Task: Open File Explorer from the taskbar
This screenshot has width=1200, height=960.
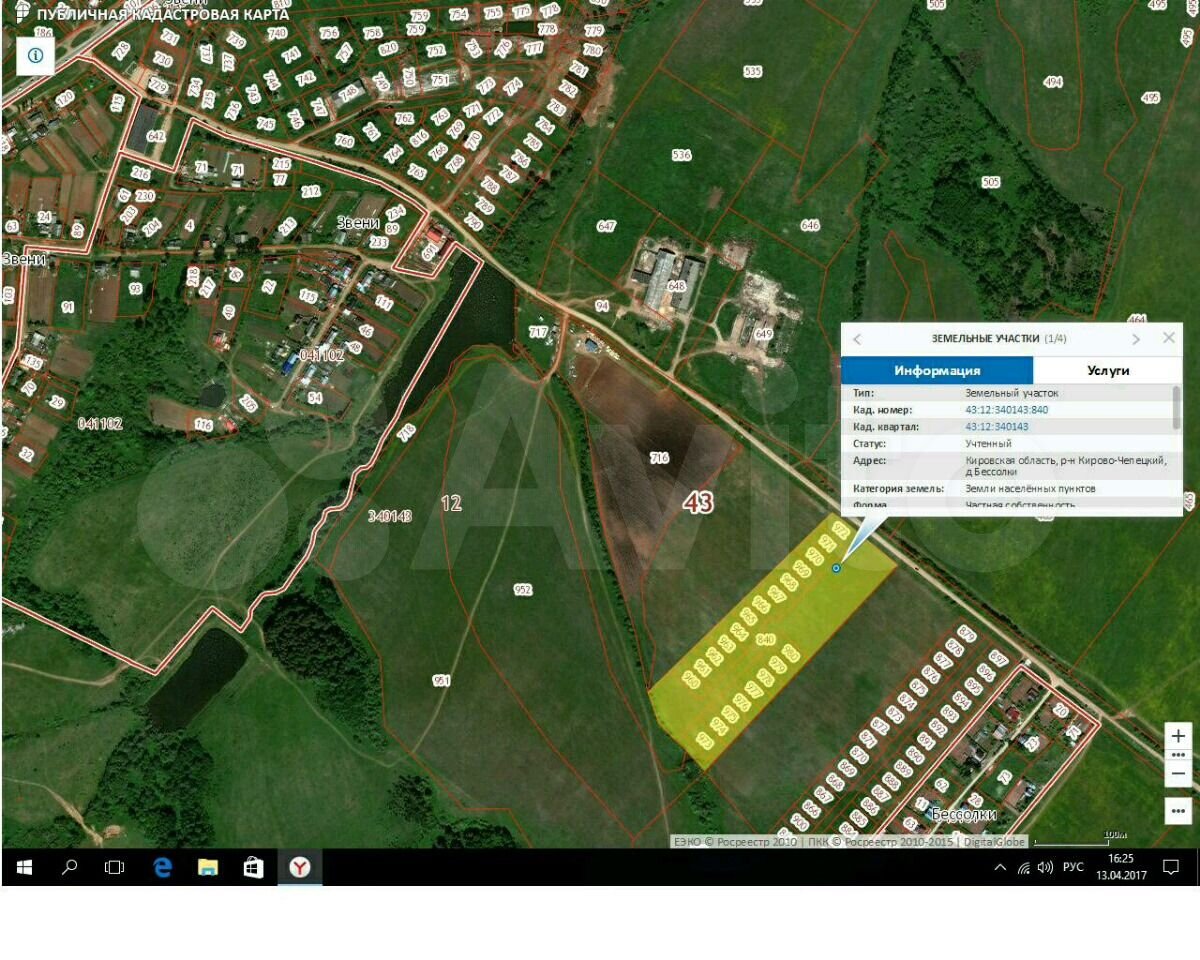Action: click(x=208, y=867)
